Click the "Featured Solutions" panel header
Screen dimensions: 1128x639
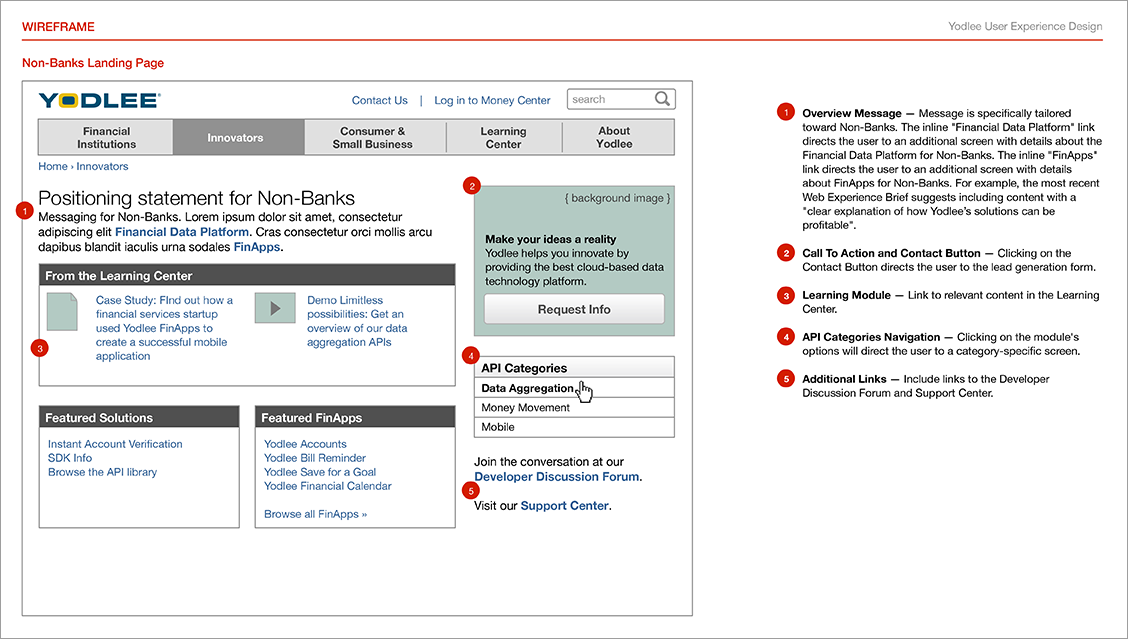[x=139, y=417]
